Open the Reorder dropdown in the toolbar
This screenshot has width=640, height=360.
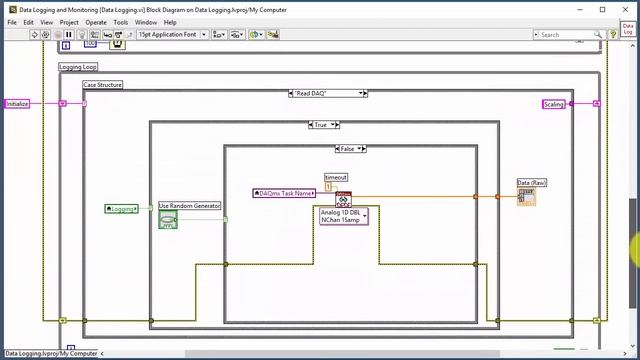(256, 35)
